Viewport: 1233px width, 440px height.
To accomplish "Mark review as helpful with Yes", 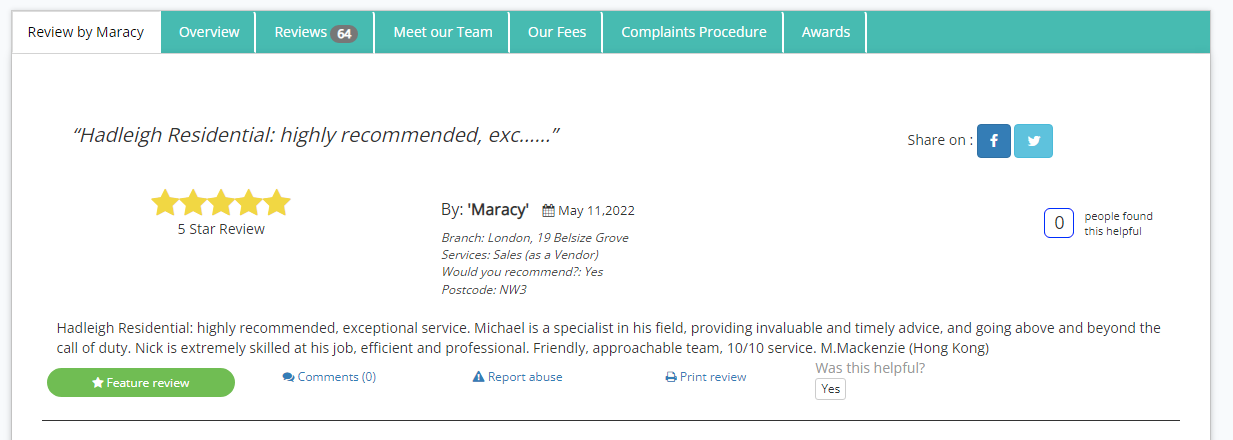I will click(830, 389).
